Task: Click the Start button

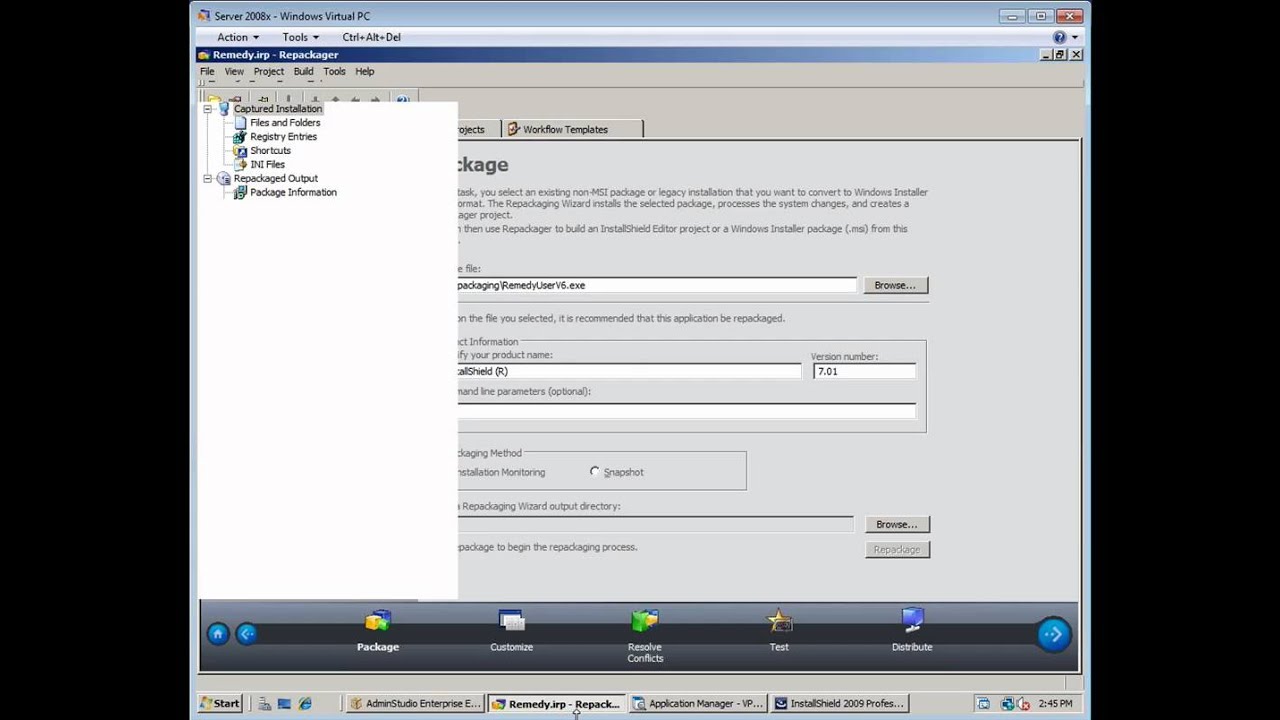Action: tap(220, 704)
